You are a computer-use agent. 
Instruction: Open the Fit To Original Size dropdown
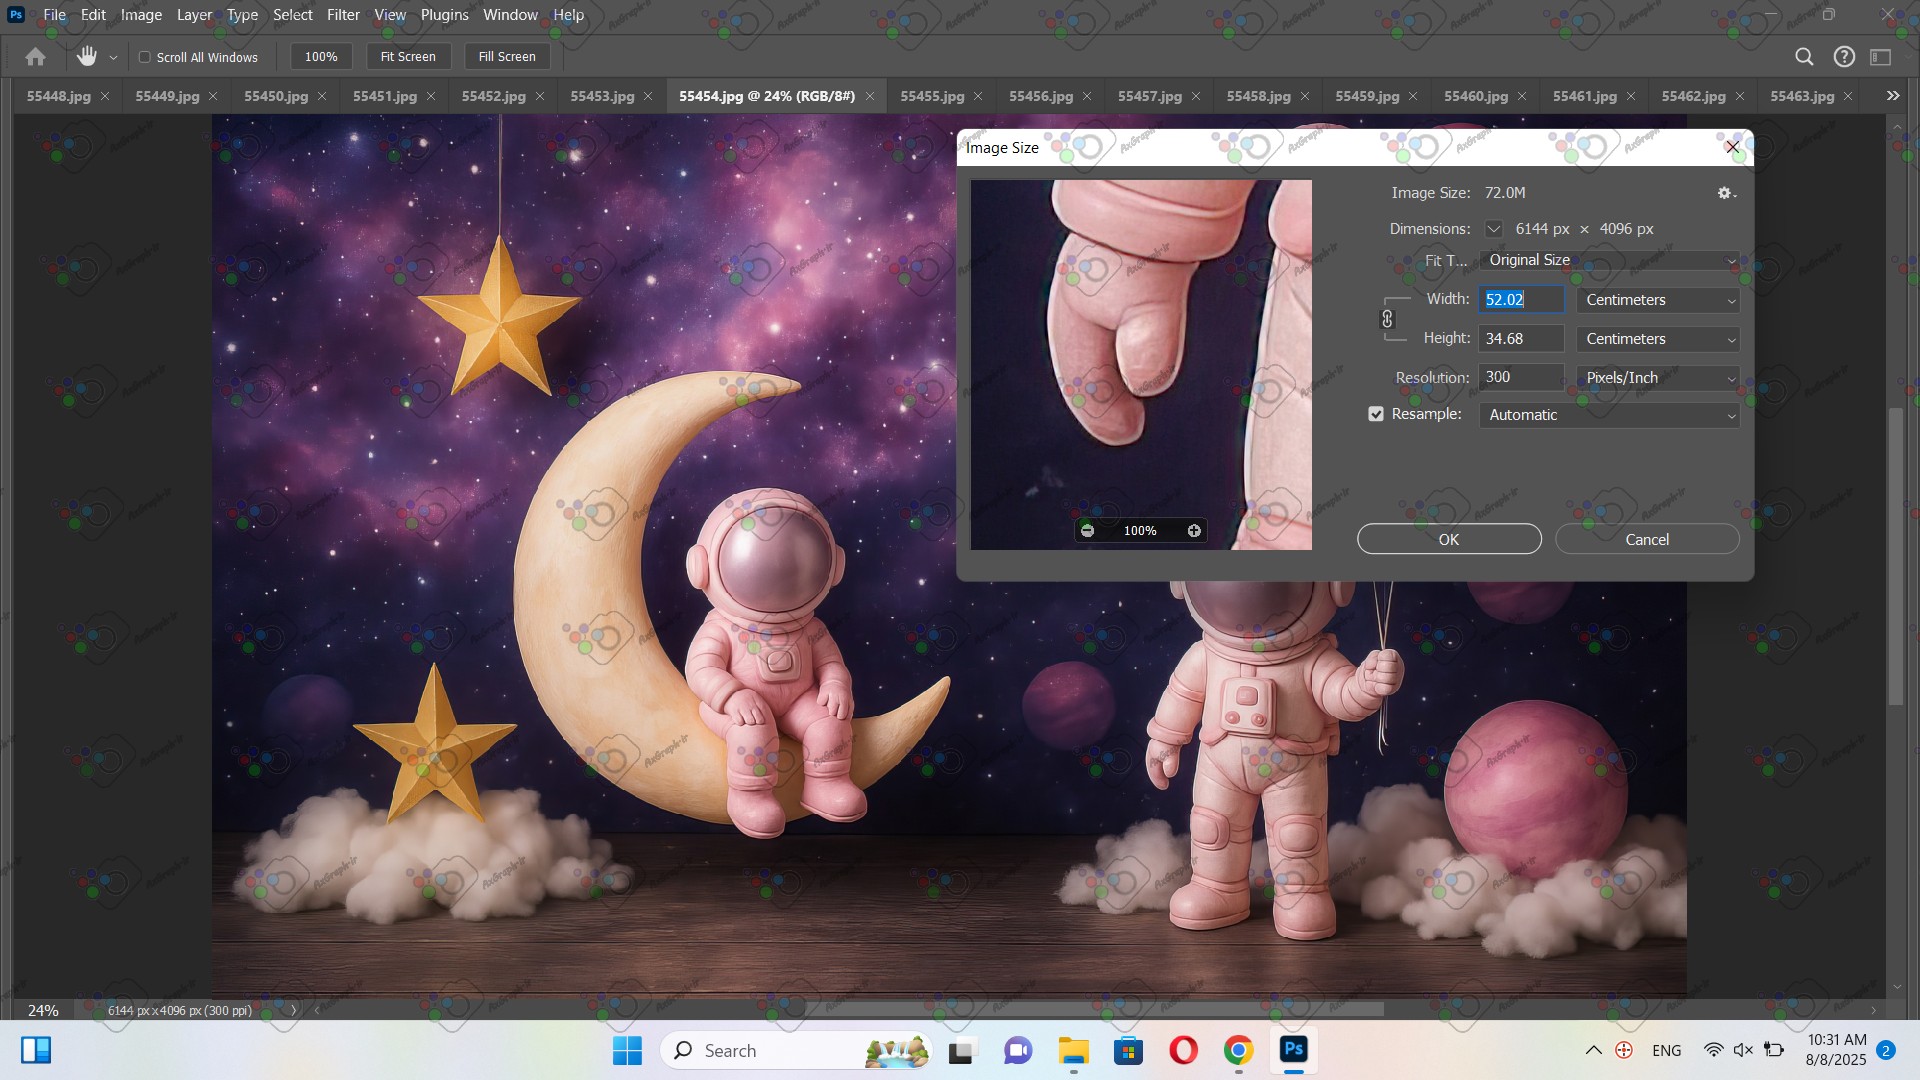1609,260
